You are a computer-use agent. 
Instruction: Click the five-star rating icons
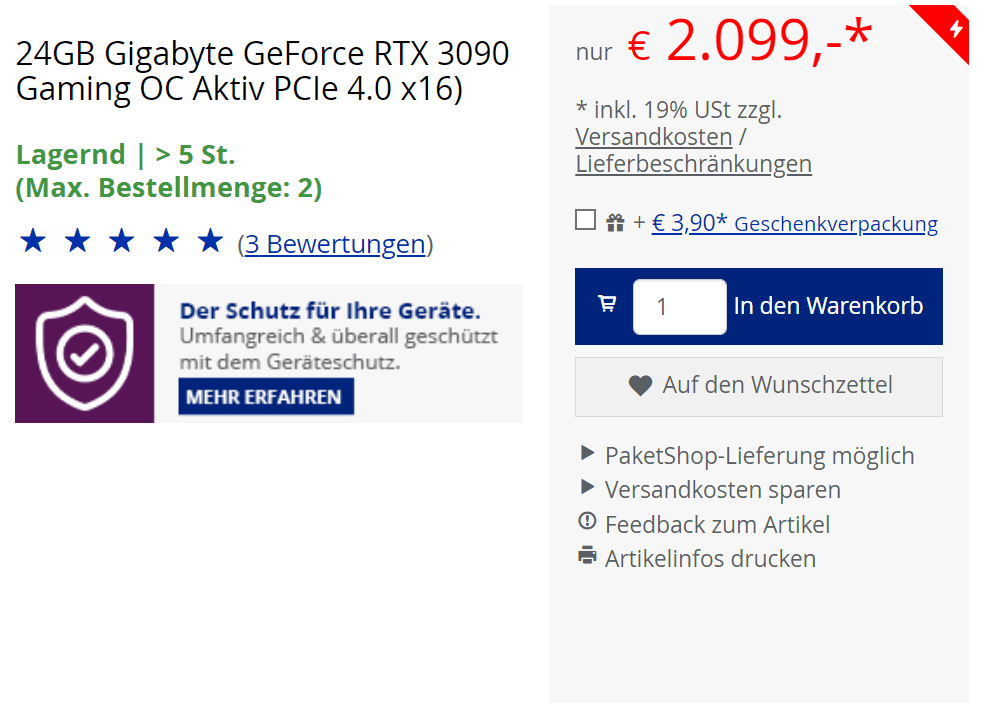click(121, 241)
